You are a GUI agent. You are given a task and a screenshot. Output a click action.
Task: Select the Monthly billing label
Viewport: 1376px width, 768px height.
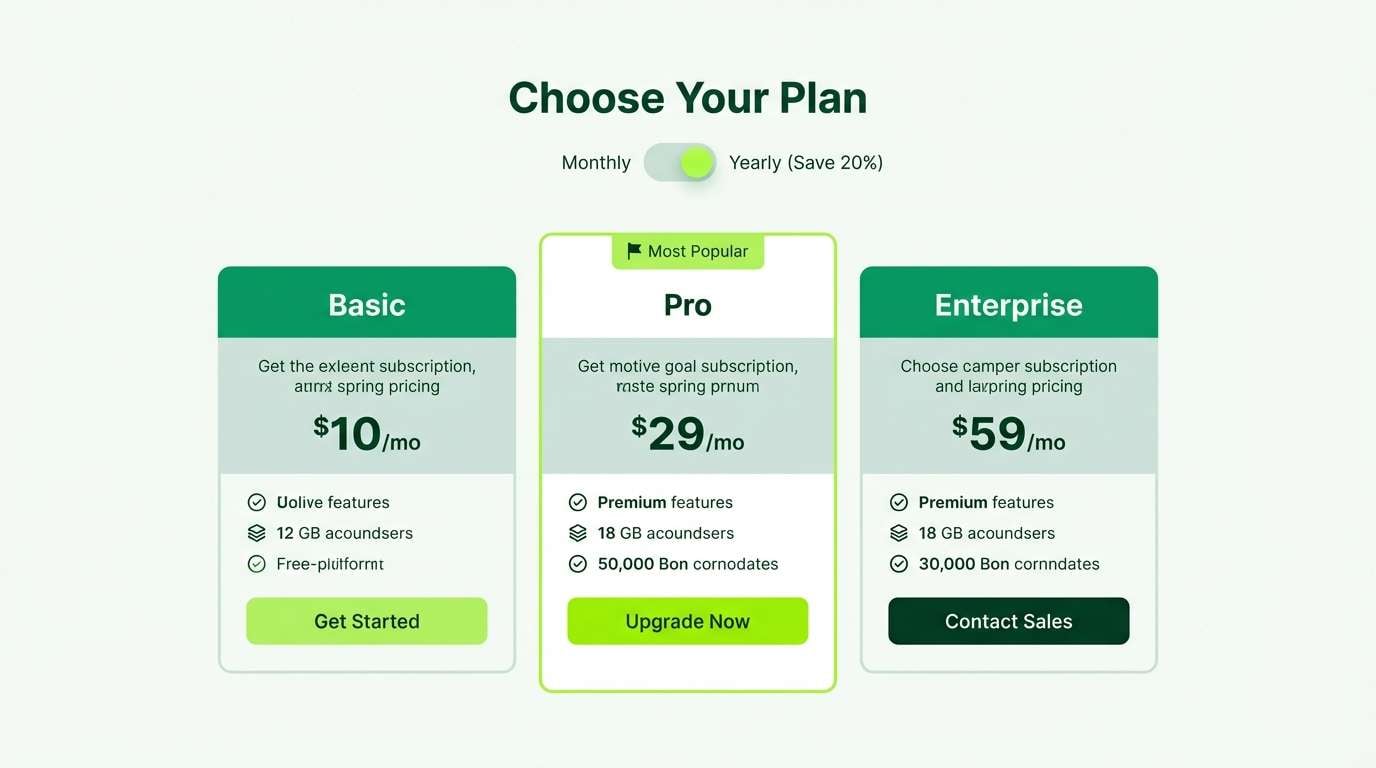coord(595,161)
